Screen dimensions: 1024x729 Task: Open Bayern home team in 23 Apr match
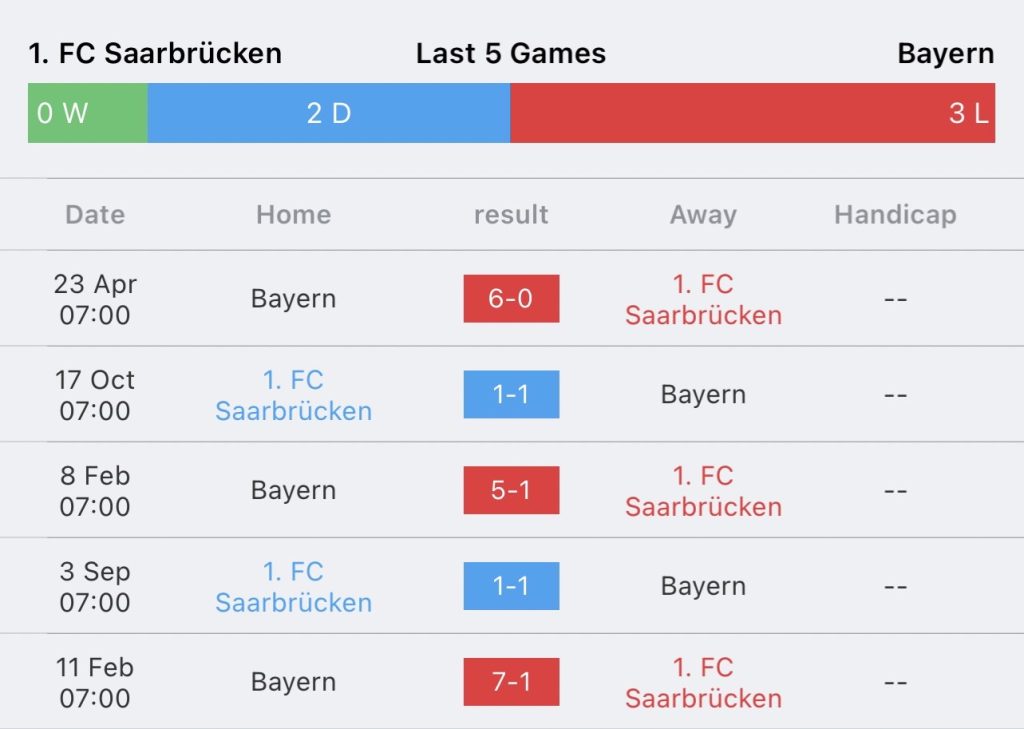pyautogui.click(x=294, y=299)
